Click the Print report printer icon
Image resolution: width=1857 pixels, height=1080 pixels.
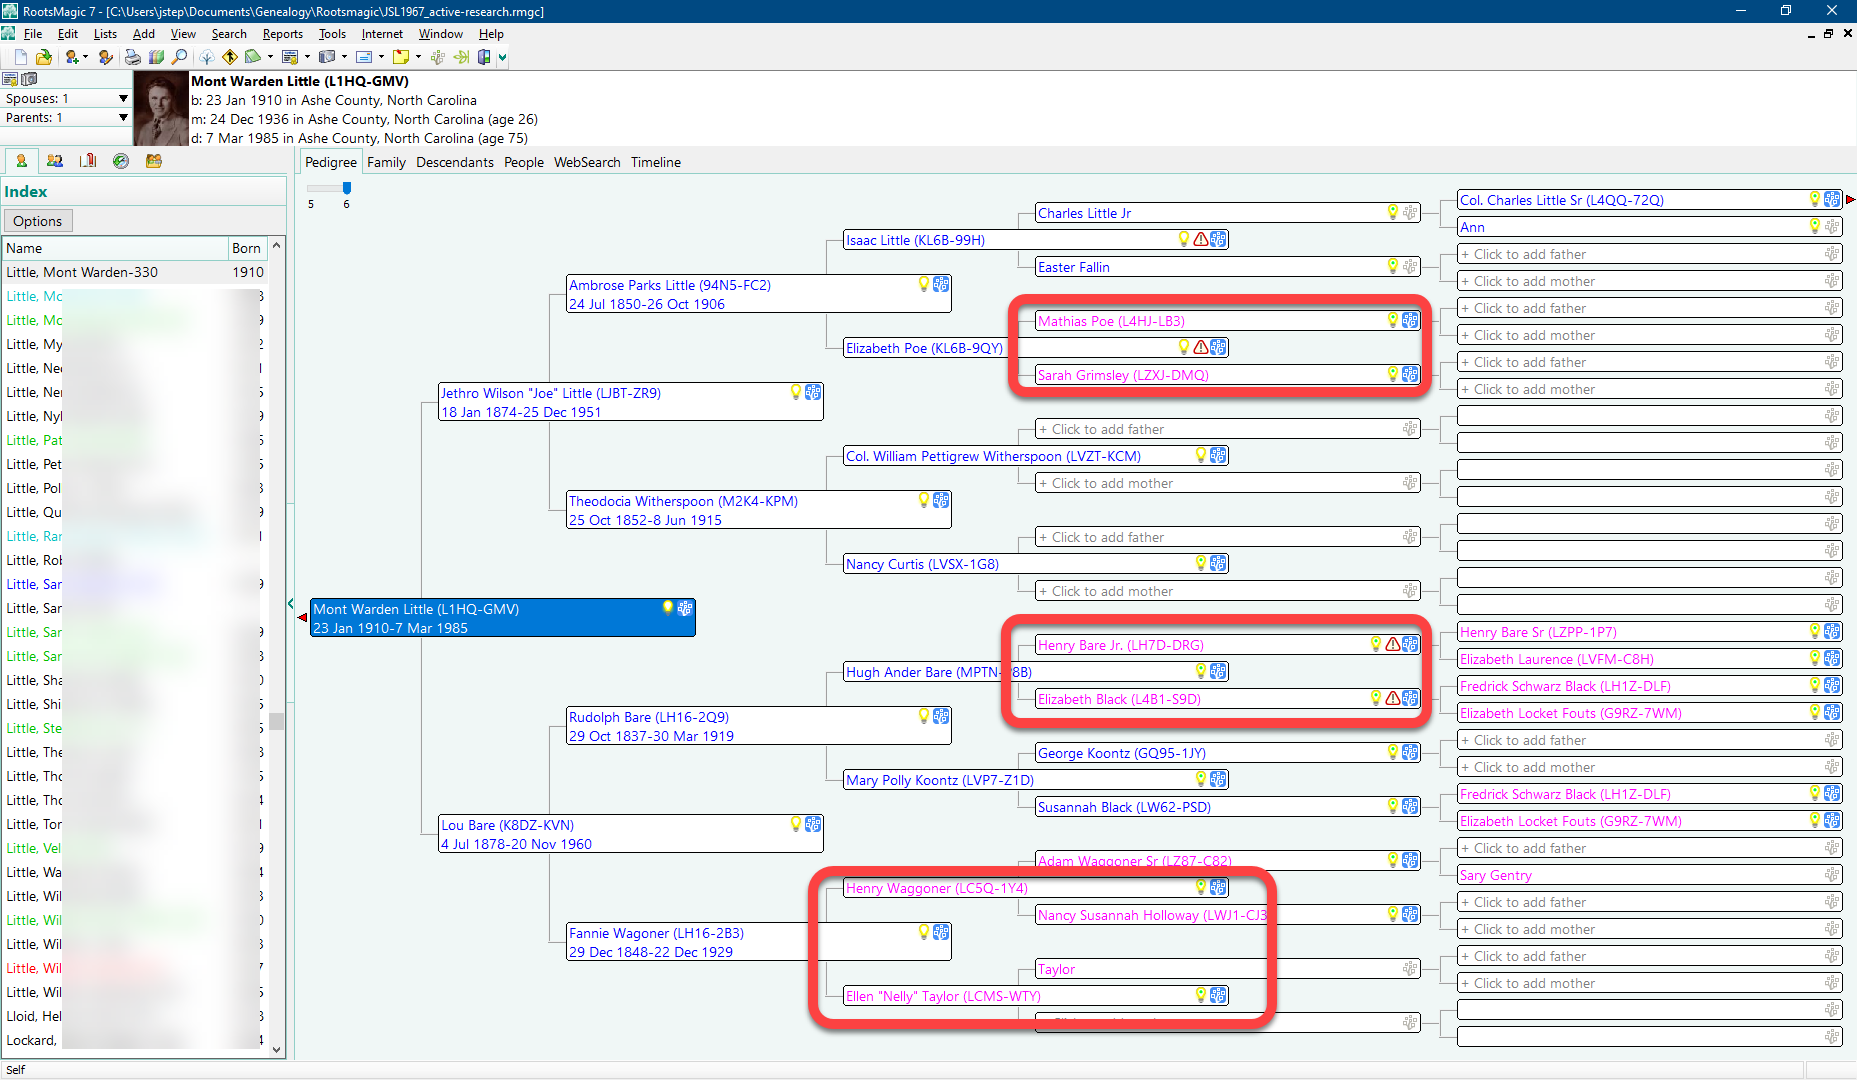[x=132, y=57]
